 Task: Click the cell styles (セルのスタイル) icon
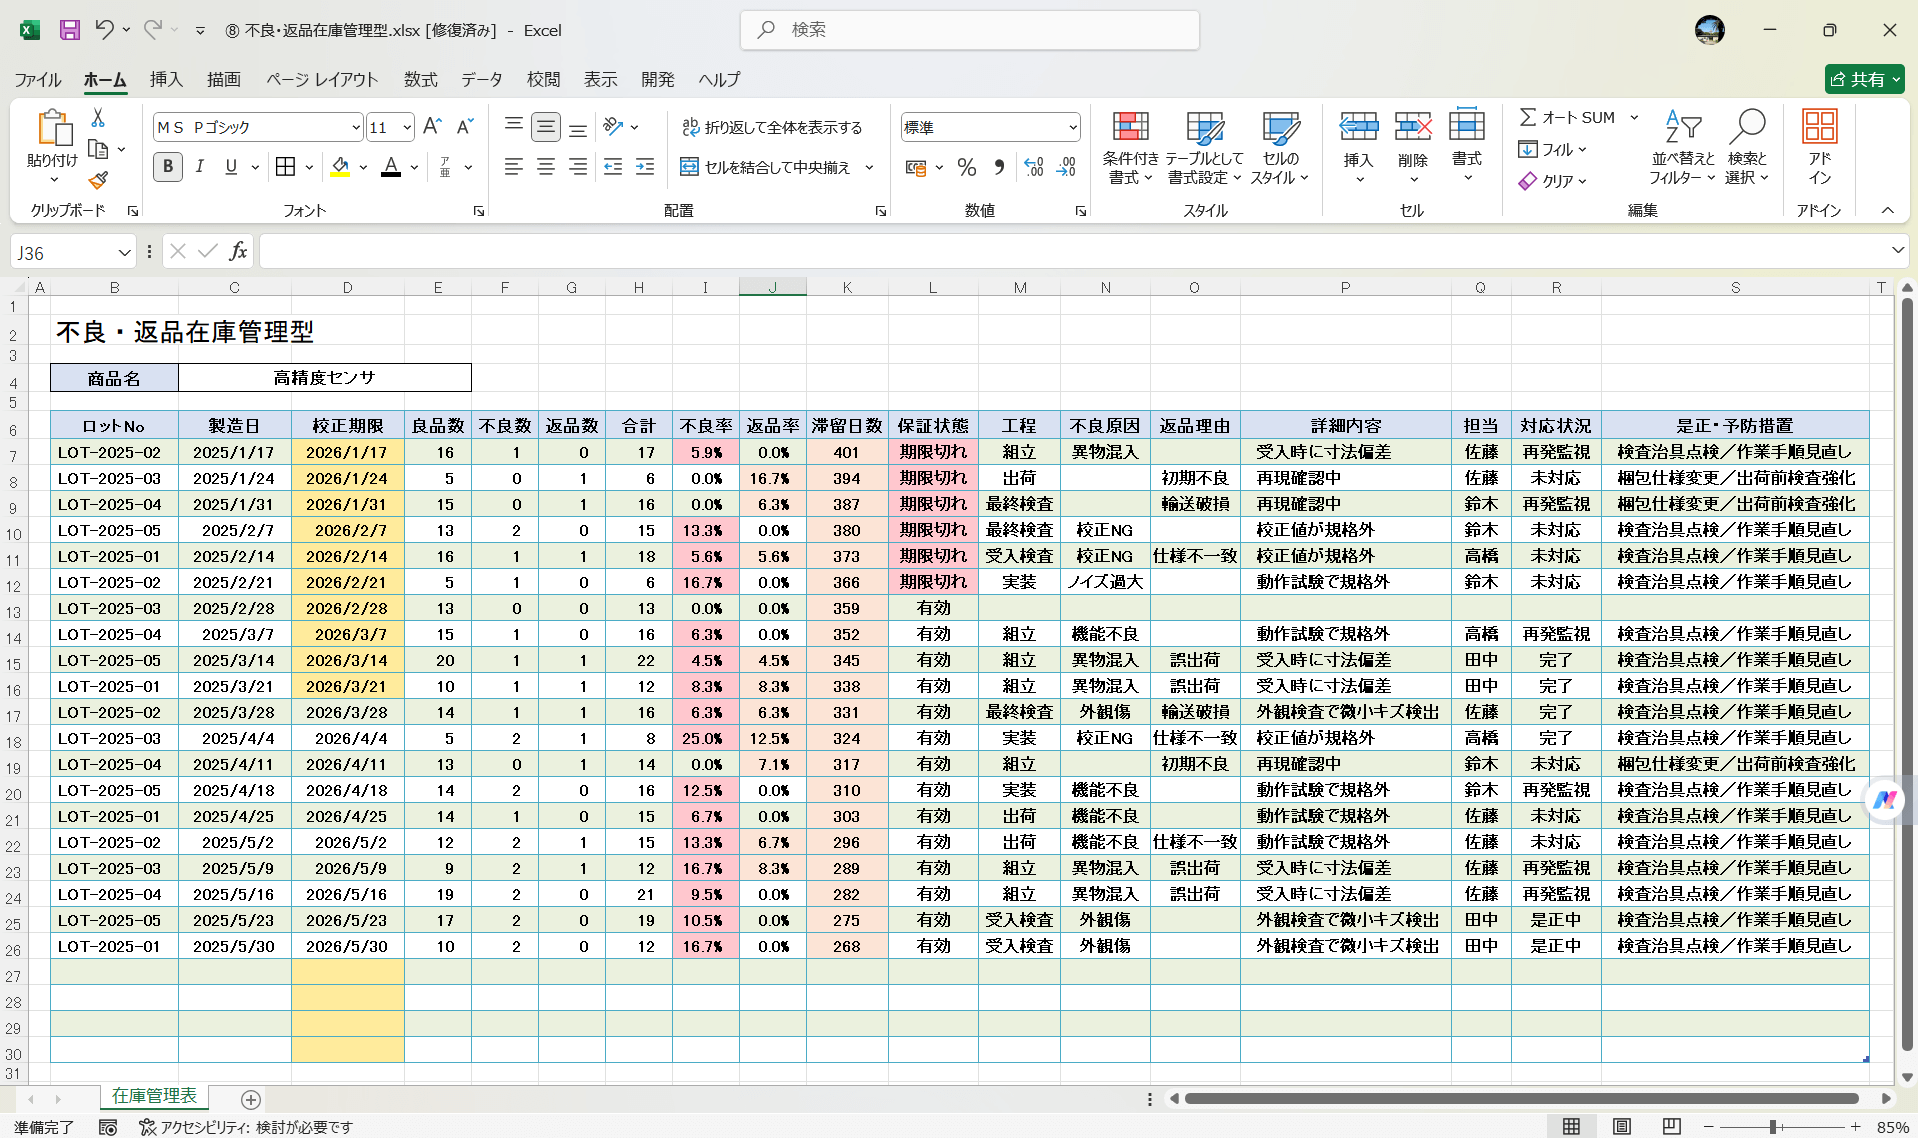tap(1280, 147)
